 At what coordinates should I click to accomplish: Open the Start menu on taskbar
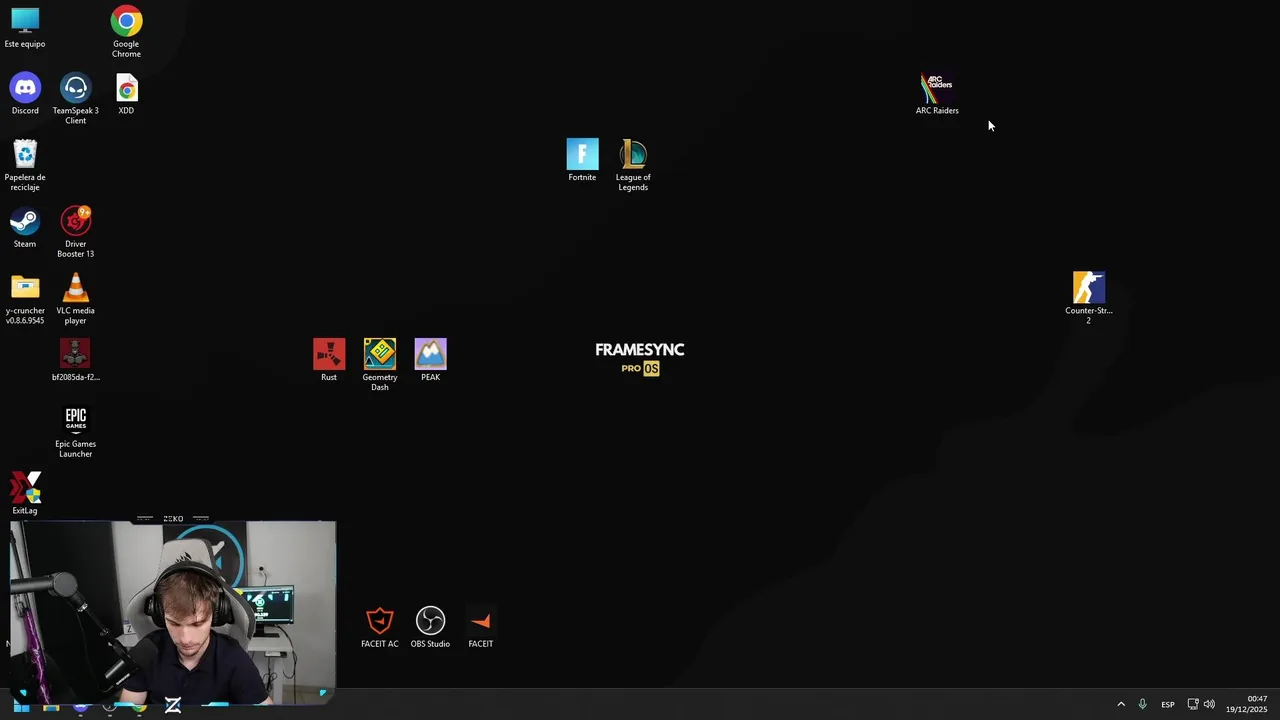click(x=21, y=706)
